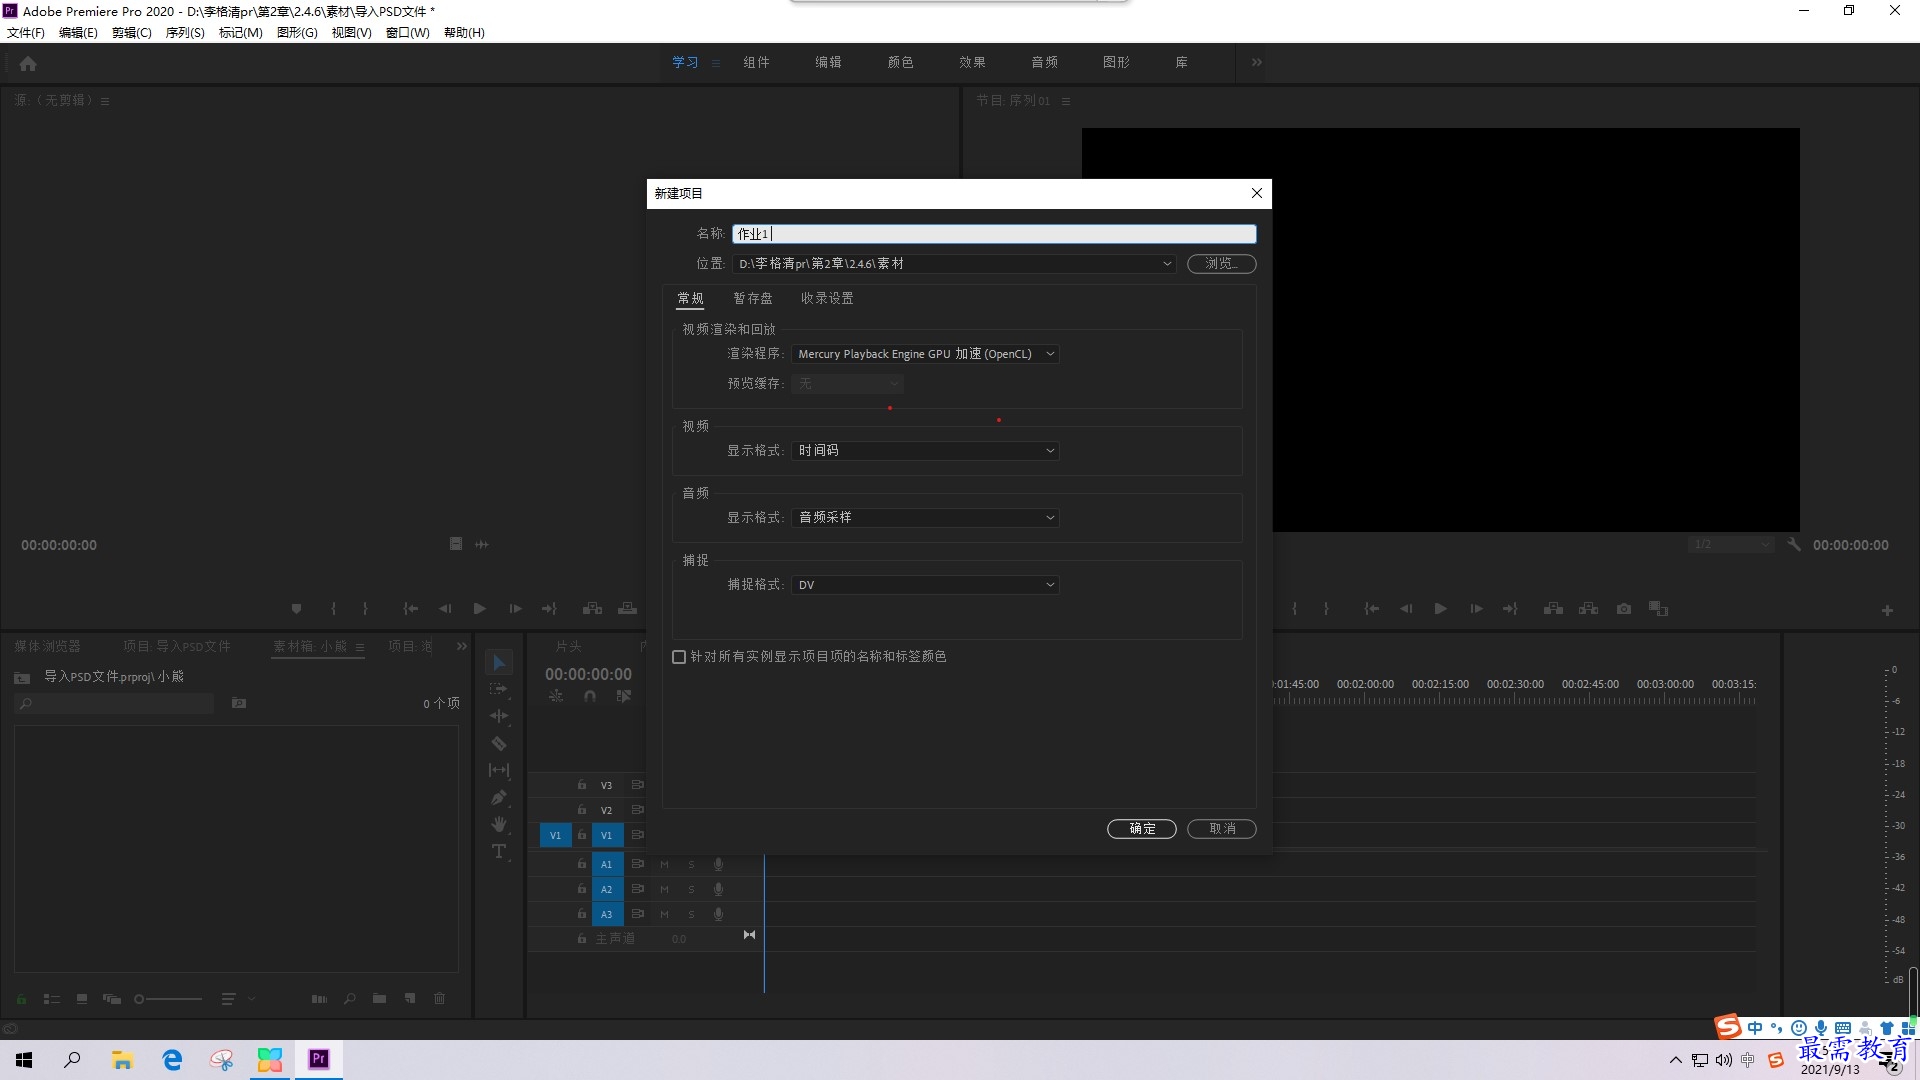Toggle snap magnet in timeline

point(590,696)
